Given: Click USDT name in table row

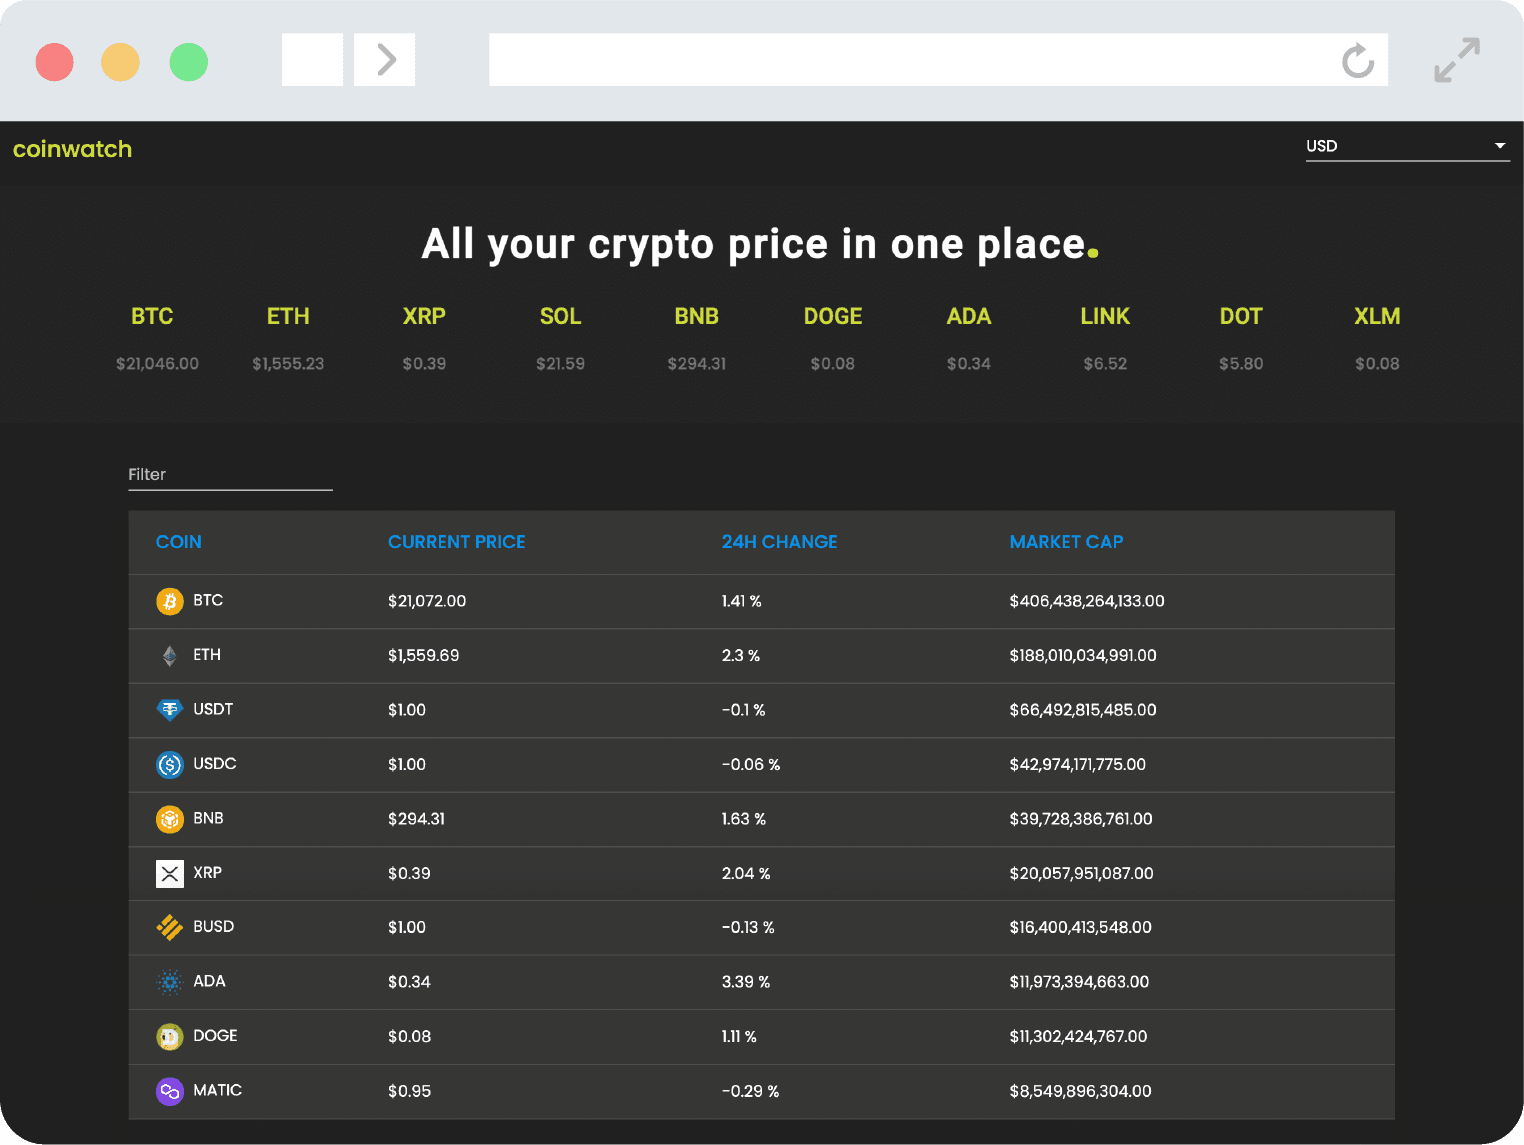Looking at the screenshot, I should (213, 709).
